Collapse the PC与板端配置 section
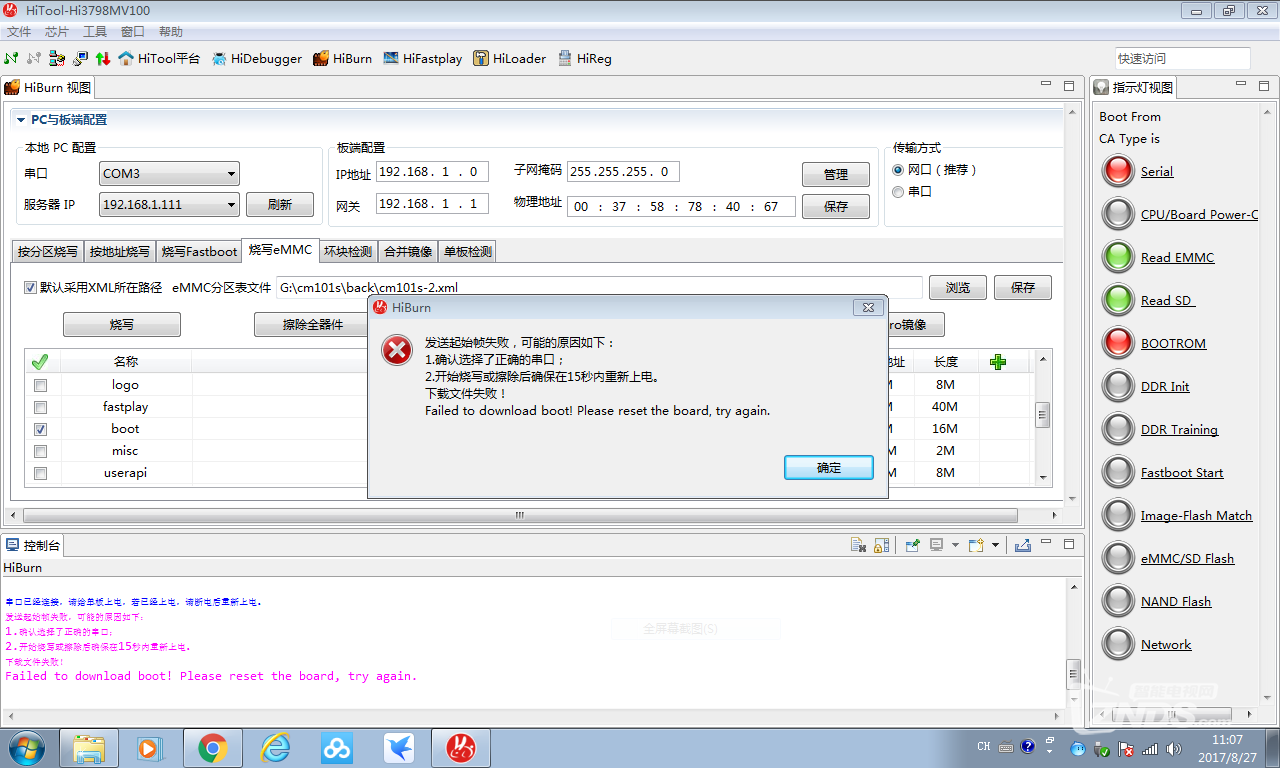Screen dimensions: 1280x768 click(21, 120)
